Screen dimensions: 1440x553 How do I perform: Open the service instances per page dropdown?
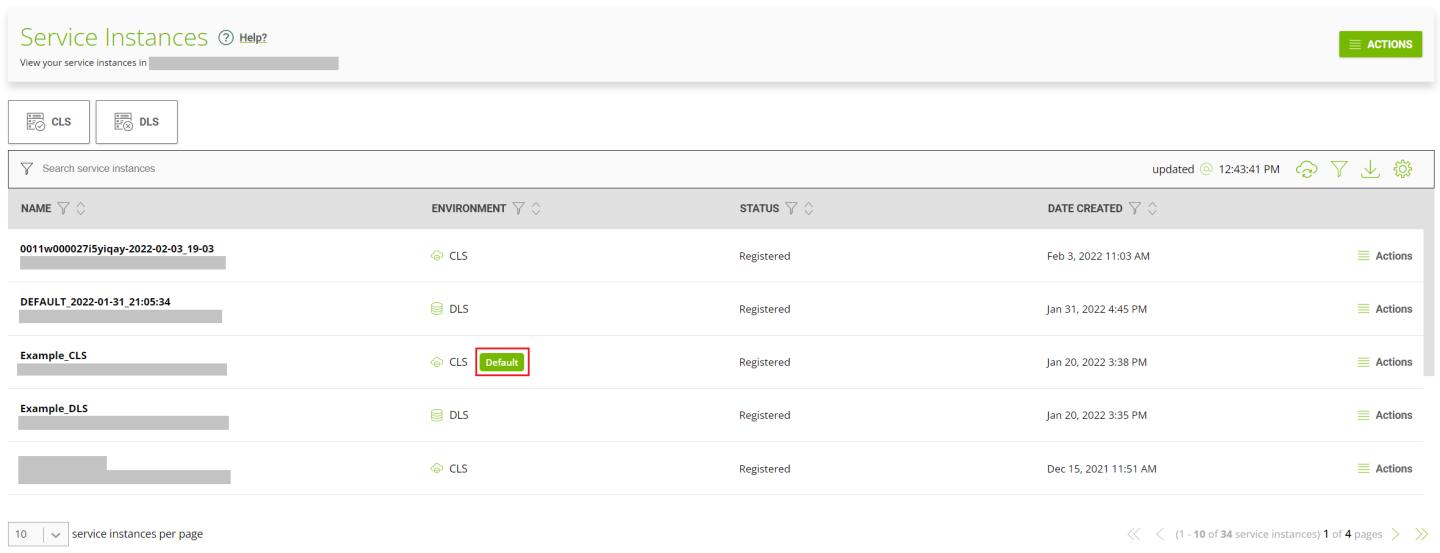38,534
